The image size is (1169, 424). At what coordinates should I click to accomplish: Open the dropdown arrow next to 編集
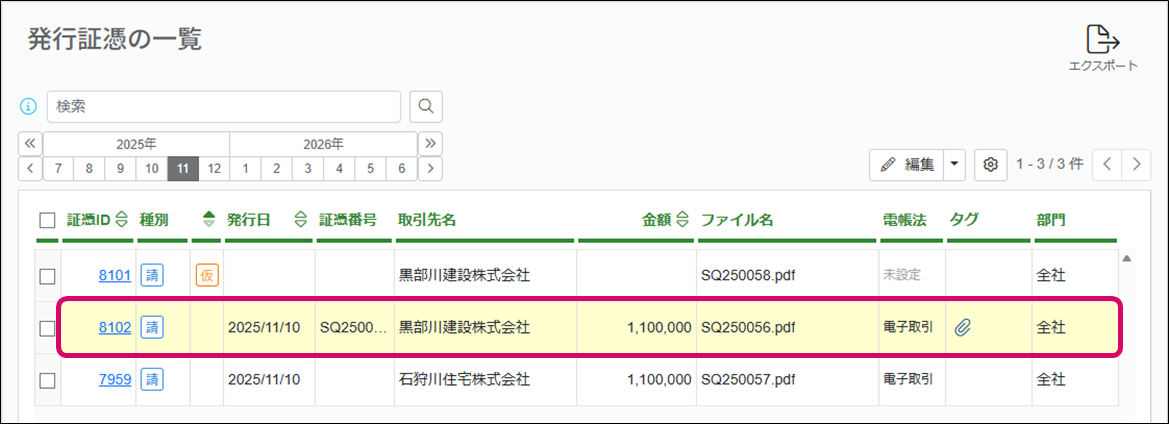click(x=954, y=164)
